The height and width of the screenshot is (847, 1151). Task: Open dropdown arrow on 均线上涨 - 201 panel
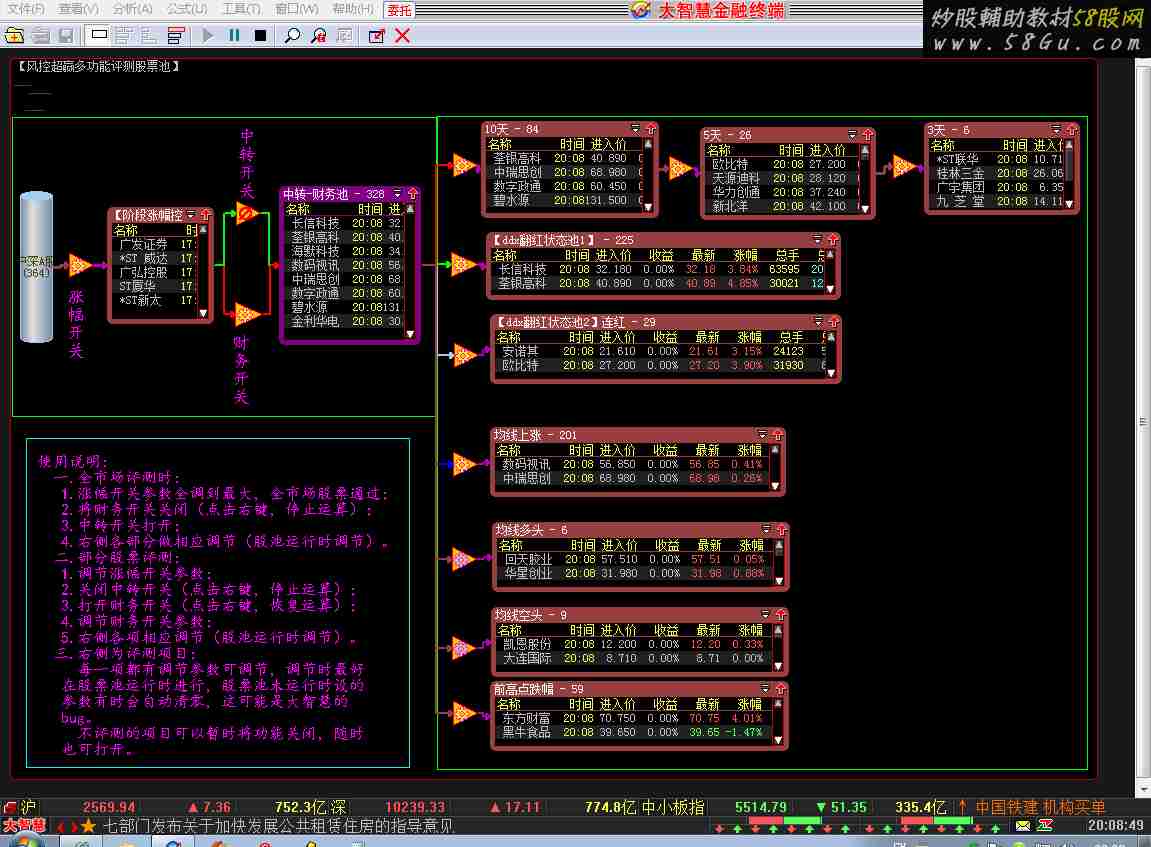click(x=762, y=435)
